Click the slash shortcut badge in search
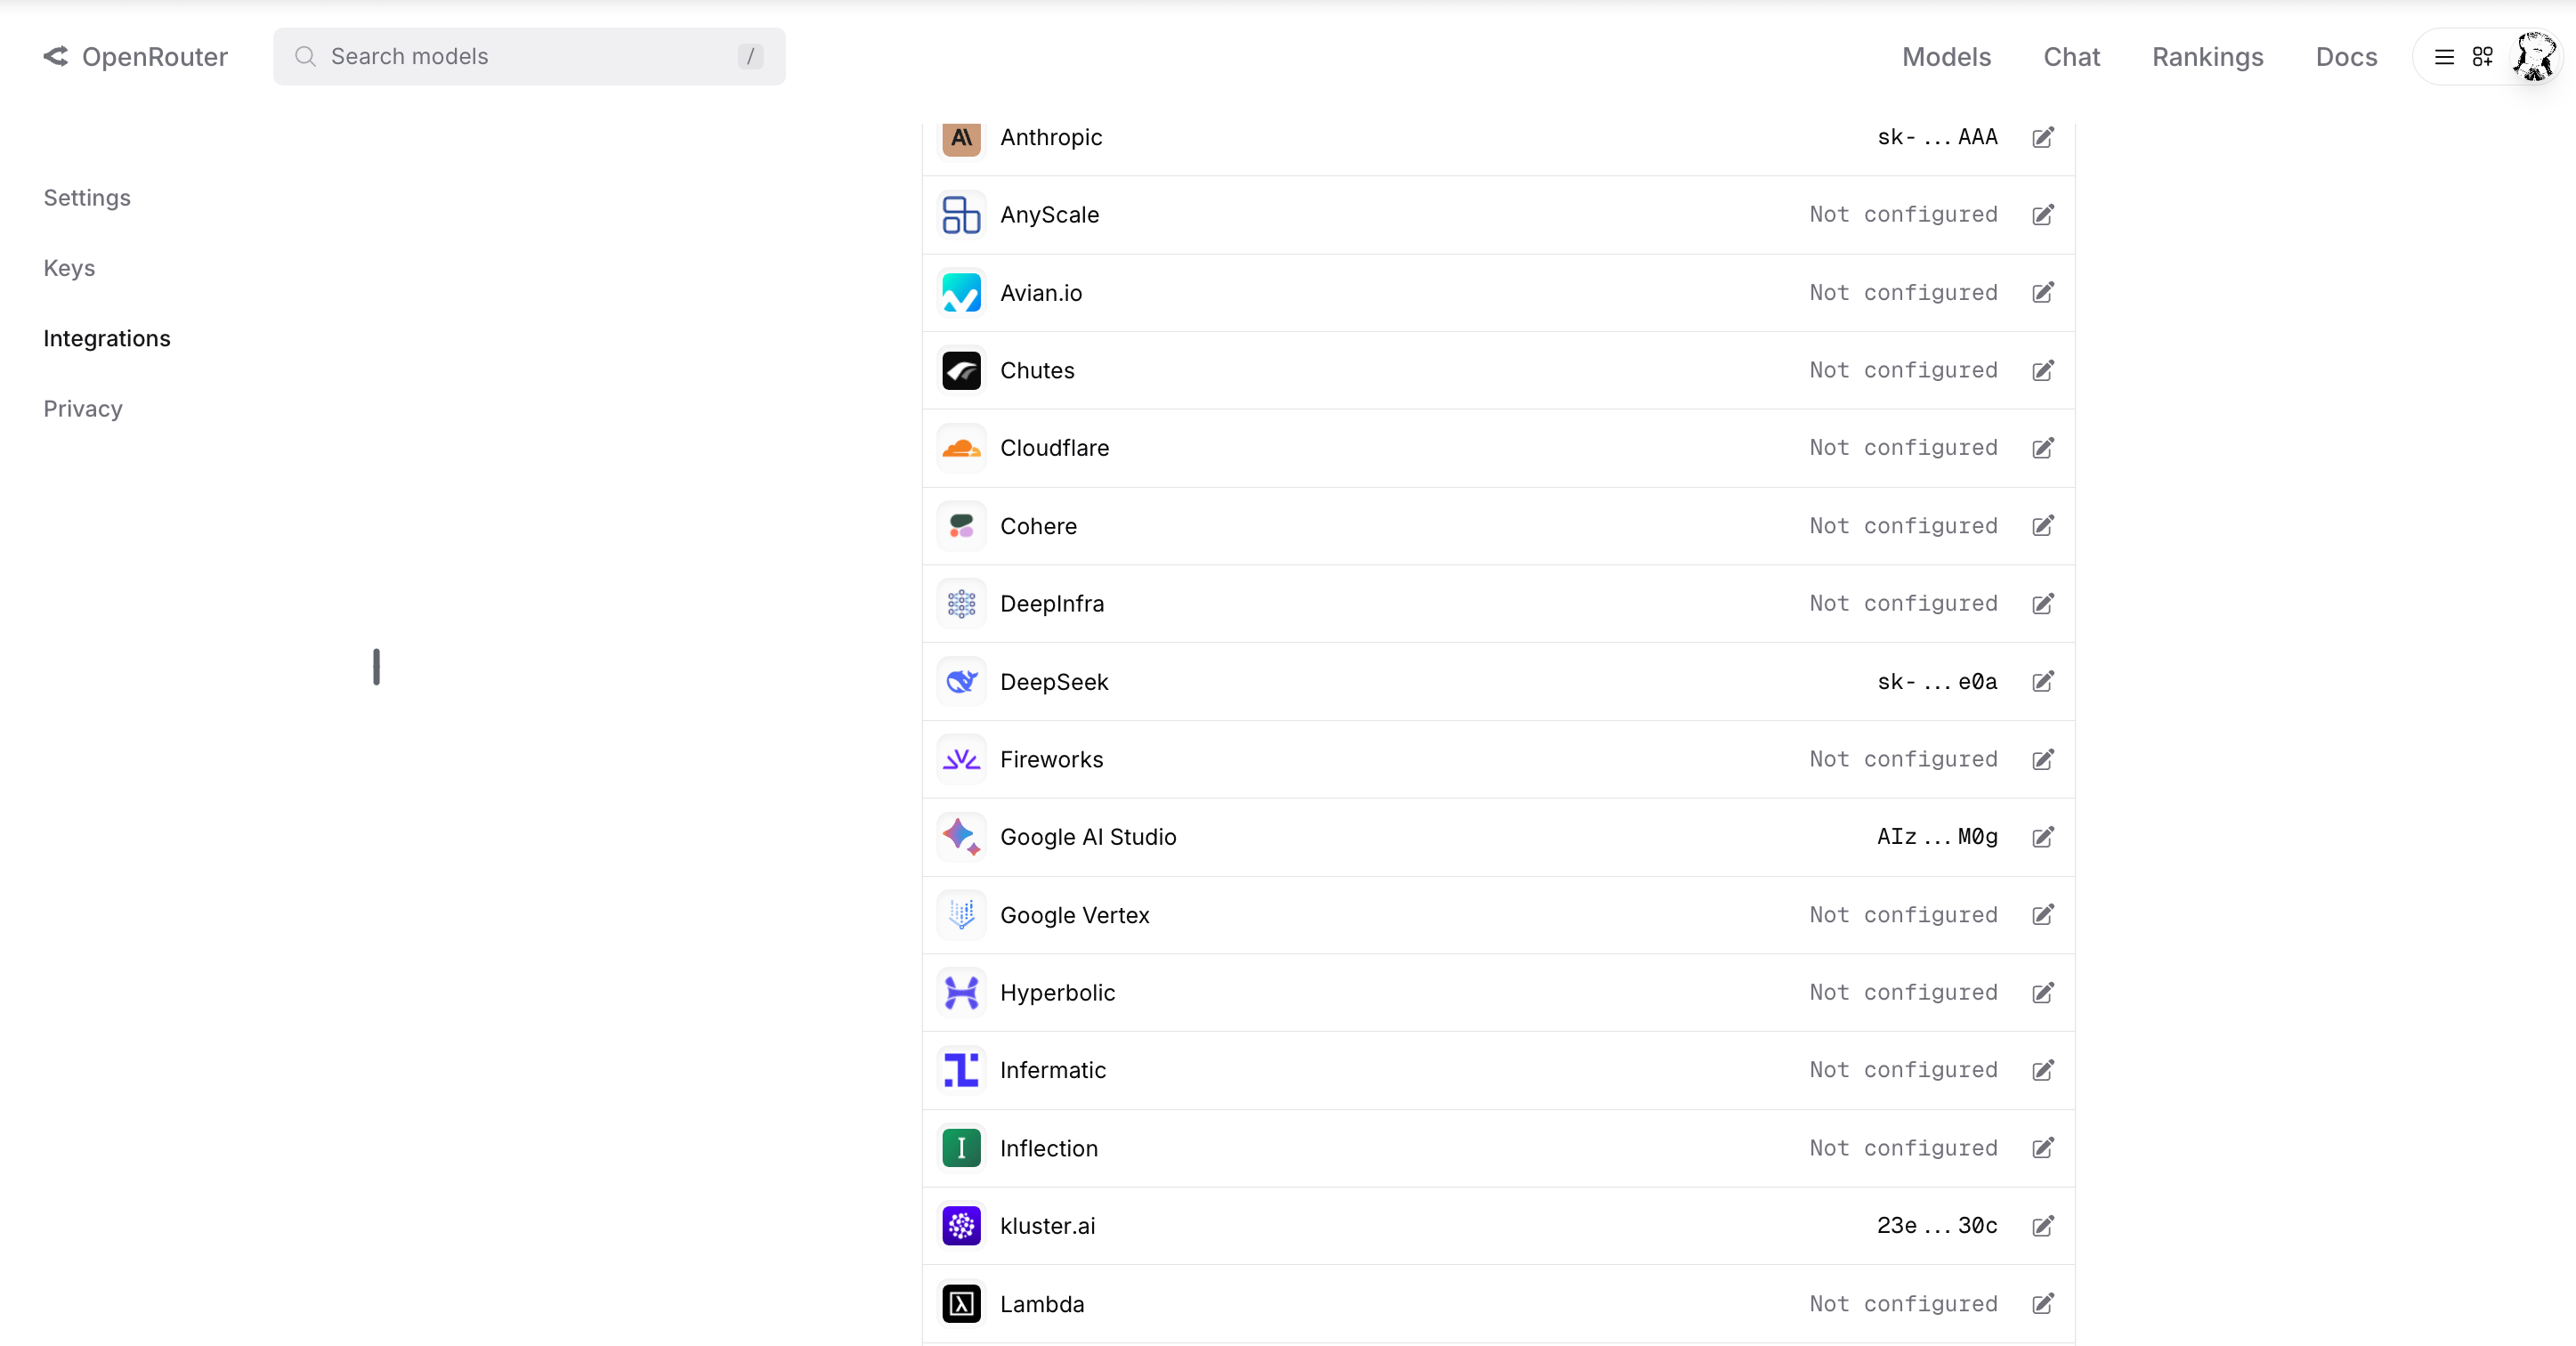Screen dimensions: 2576x1346 [x=750, y=57]
